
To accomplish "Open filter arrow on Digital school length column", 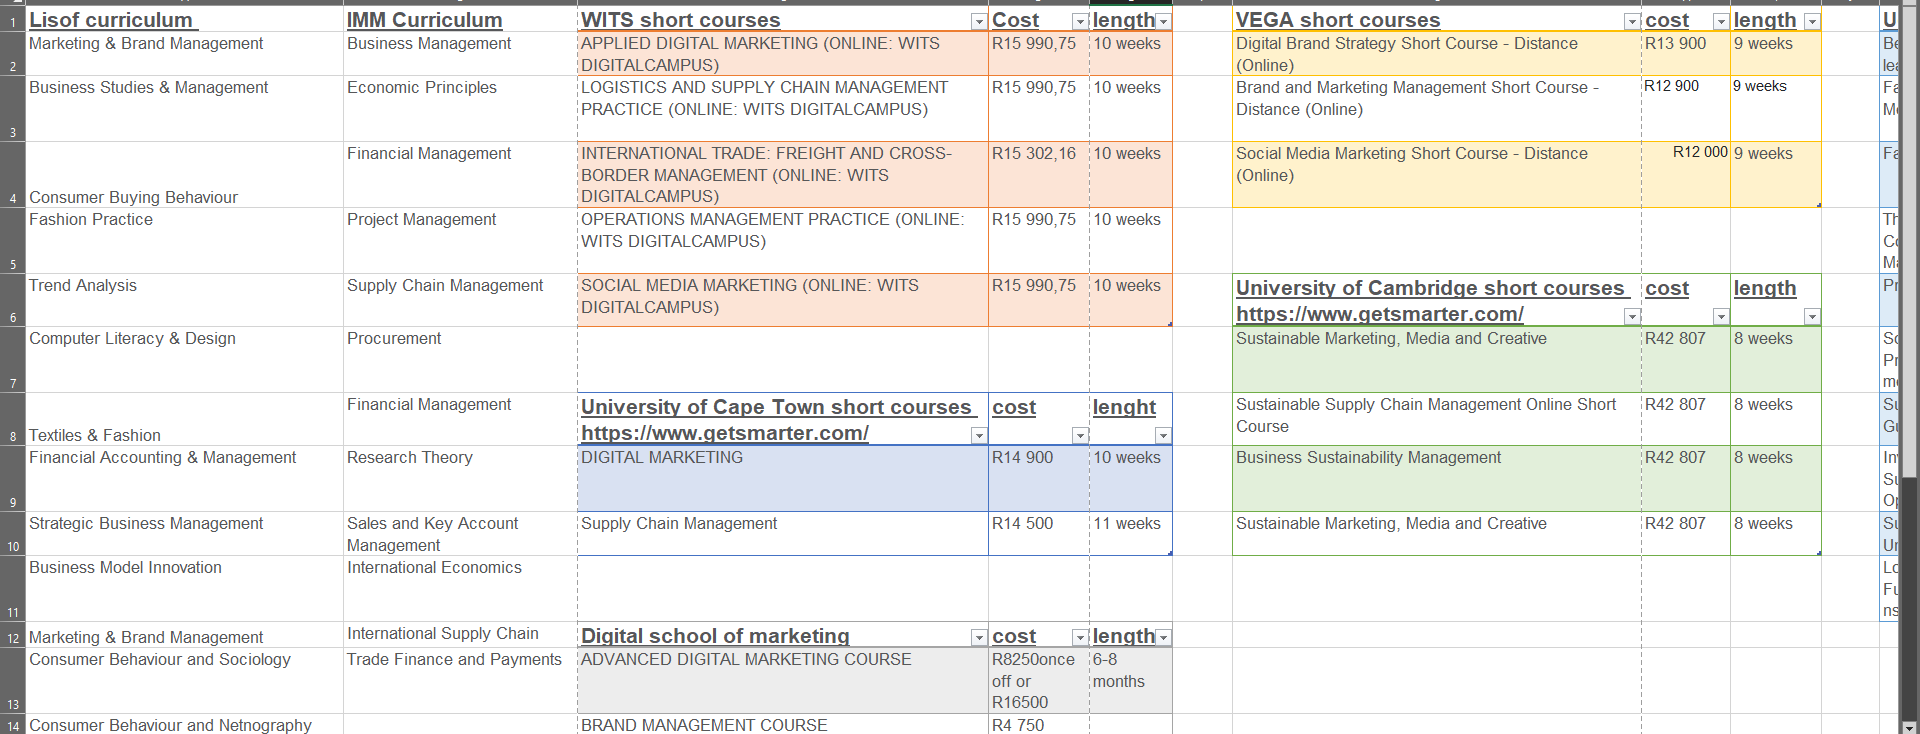I will pyautogui.click(x=1163, y=638).
